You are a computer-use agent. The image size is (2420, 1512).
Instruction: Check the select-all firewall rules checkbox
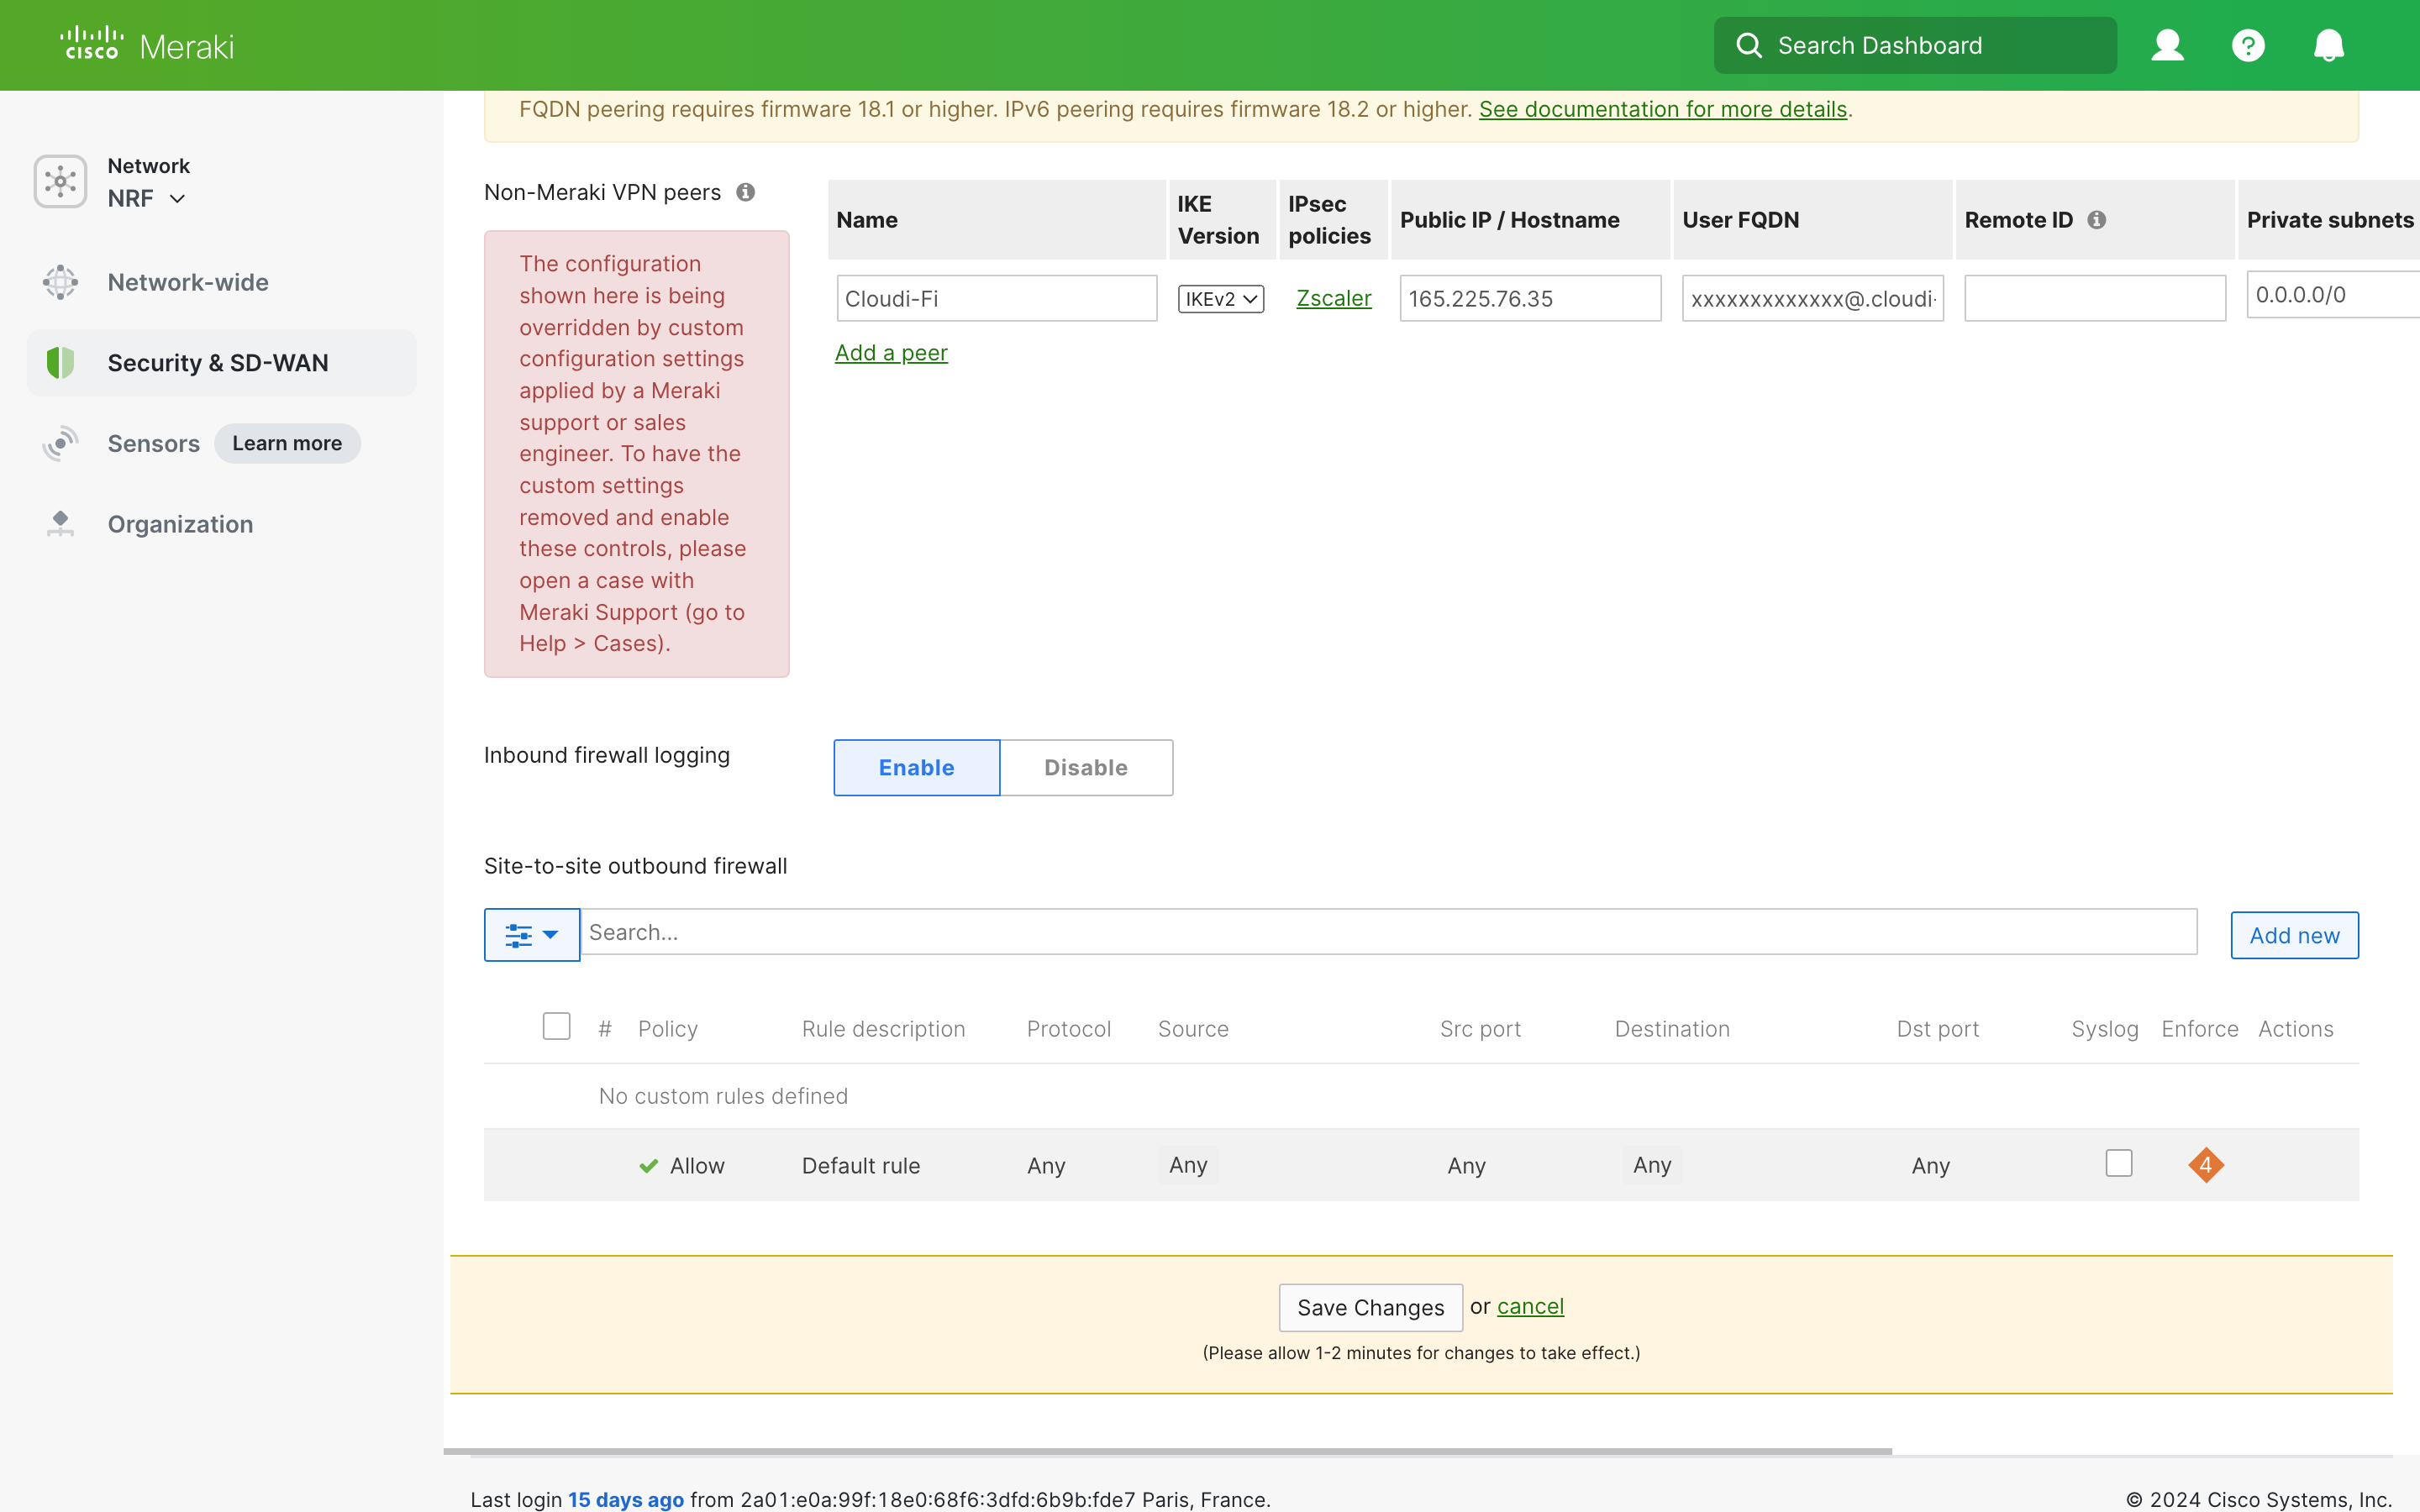coord(556,1026)
